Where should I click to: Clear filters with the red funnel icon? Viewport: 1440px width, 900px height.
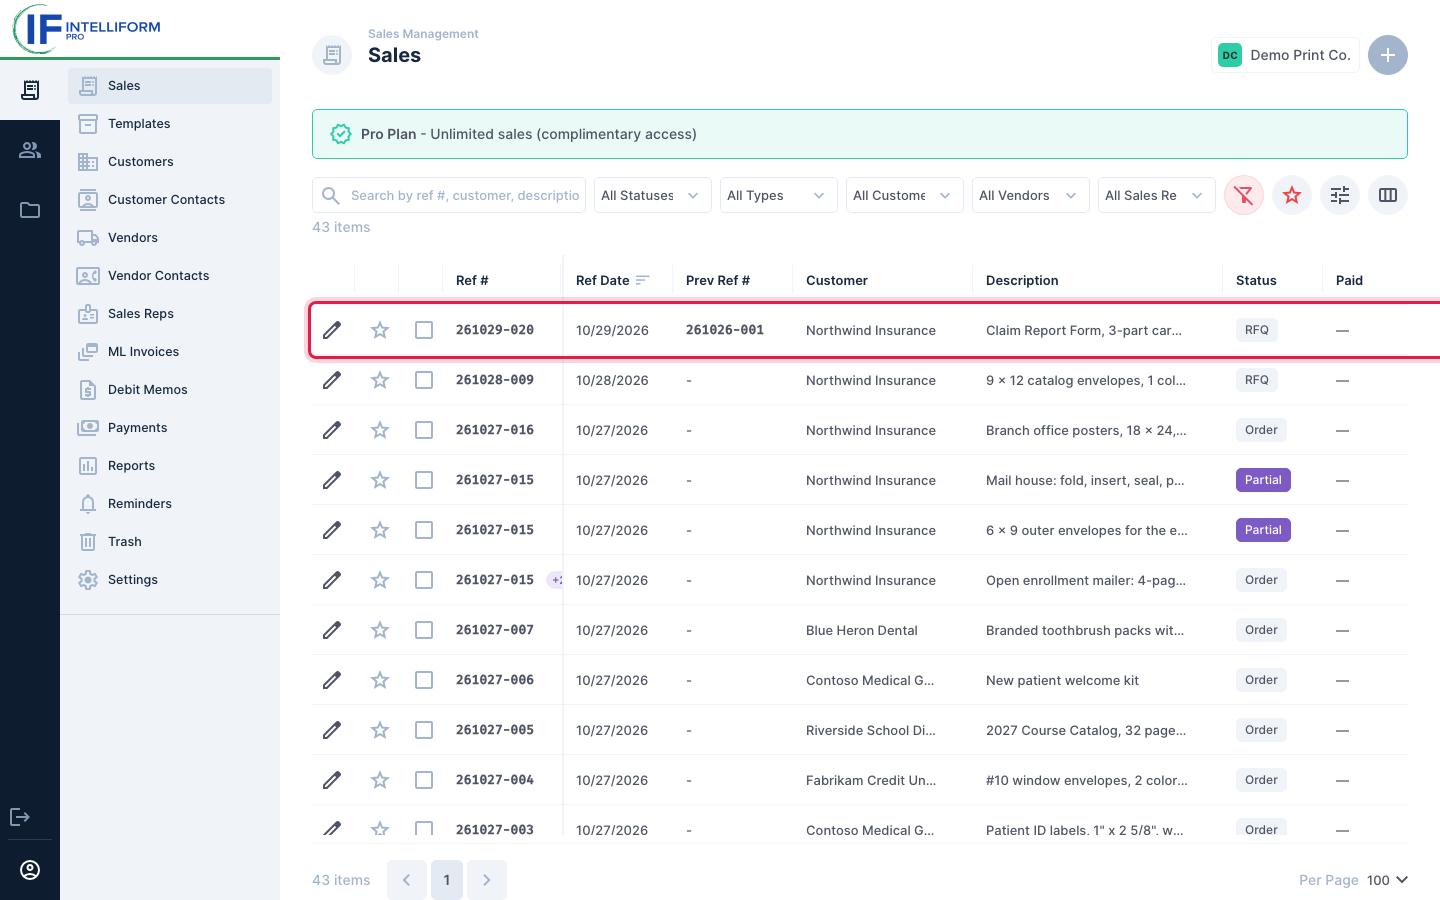(x=1244, y=195)
